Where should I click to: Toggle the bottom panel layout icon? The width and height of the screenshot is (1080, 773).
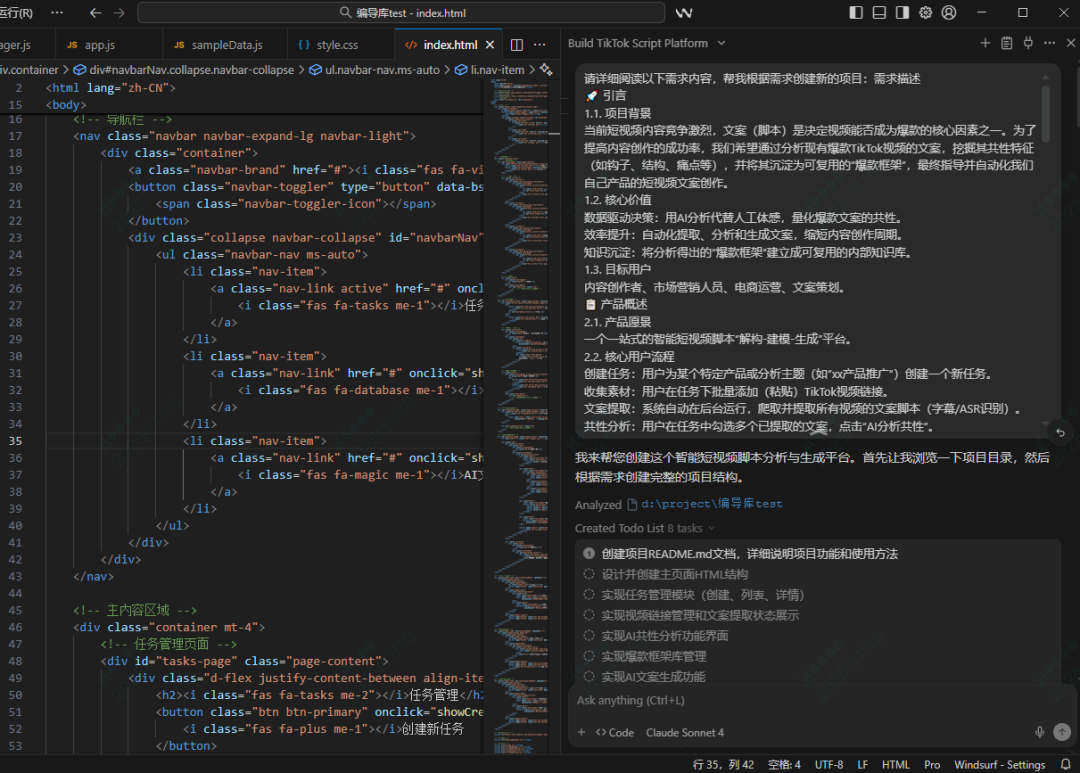879,12
